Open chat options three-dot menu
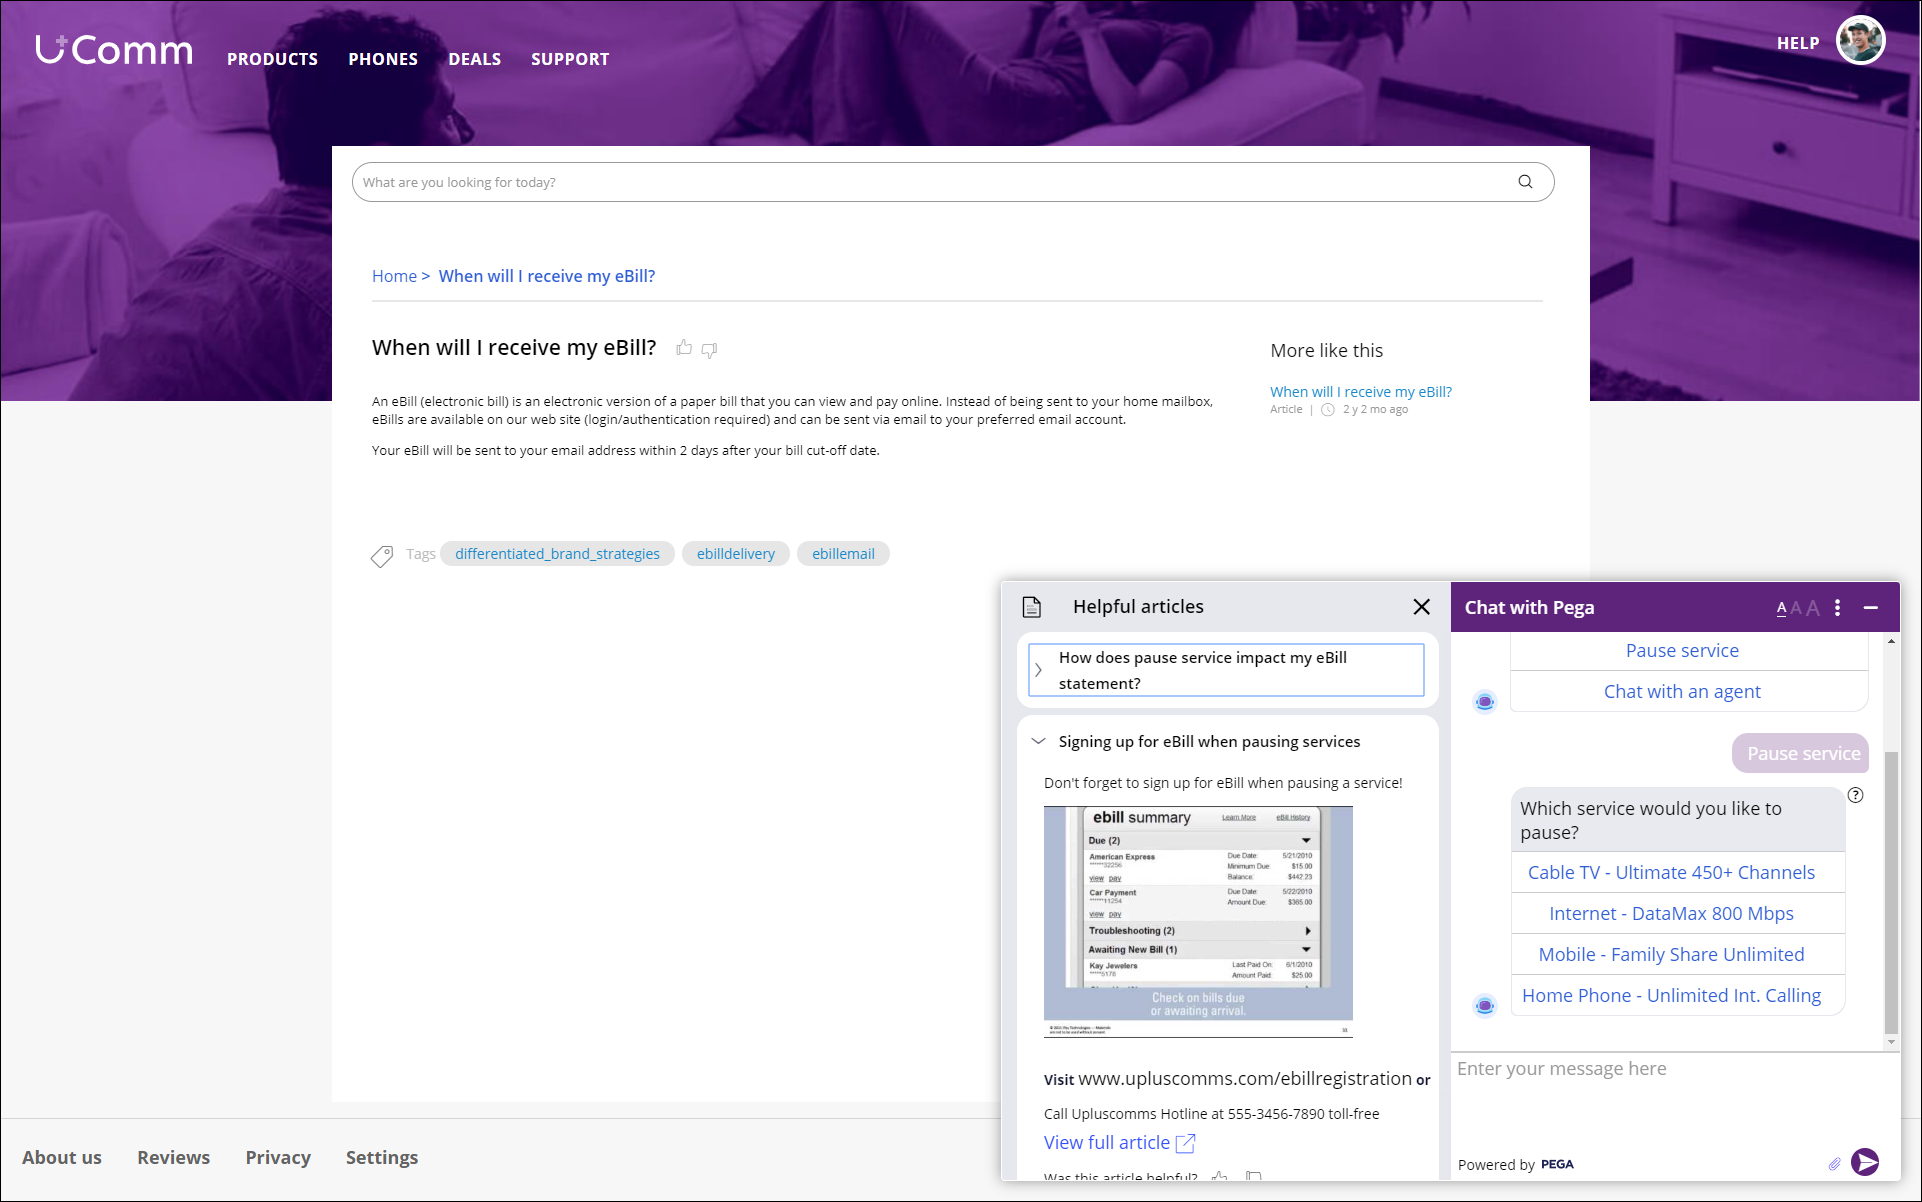 (x=1837, y=608)
